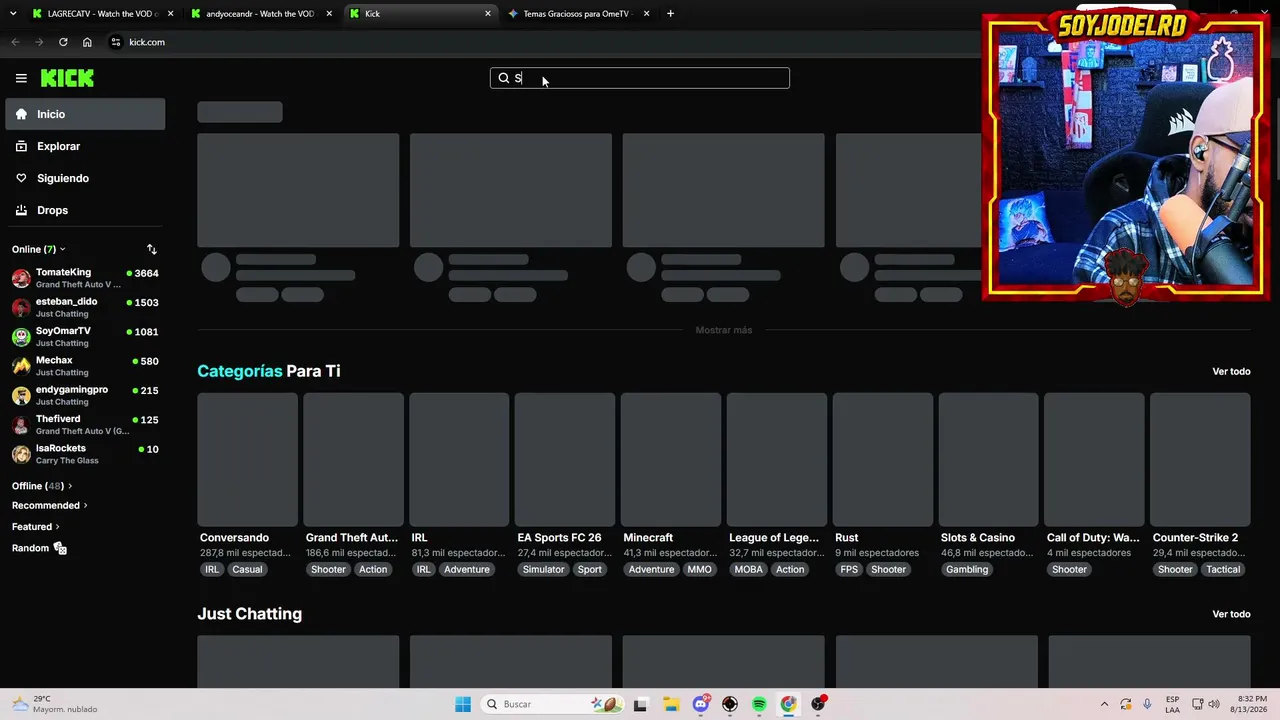The image size is (1280, 720).
Task: Switch to Chrome in the taskbar
Action: pos(788,704)
